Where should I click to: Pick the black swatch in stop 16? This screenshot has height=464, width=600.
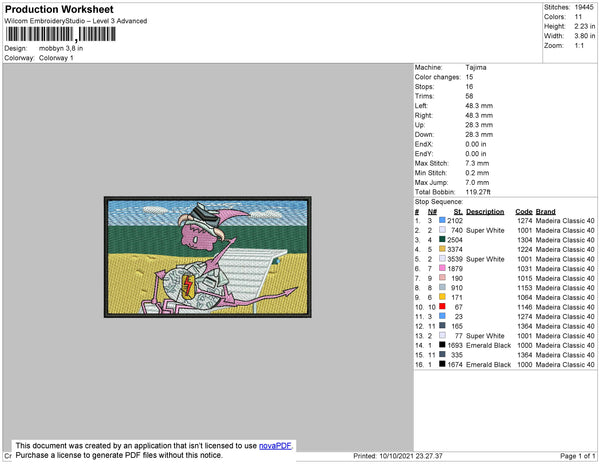[442, 364]
